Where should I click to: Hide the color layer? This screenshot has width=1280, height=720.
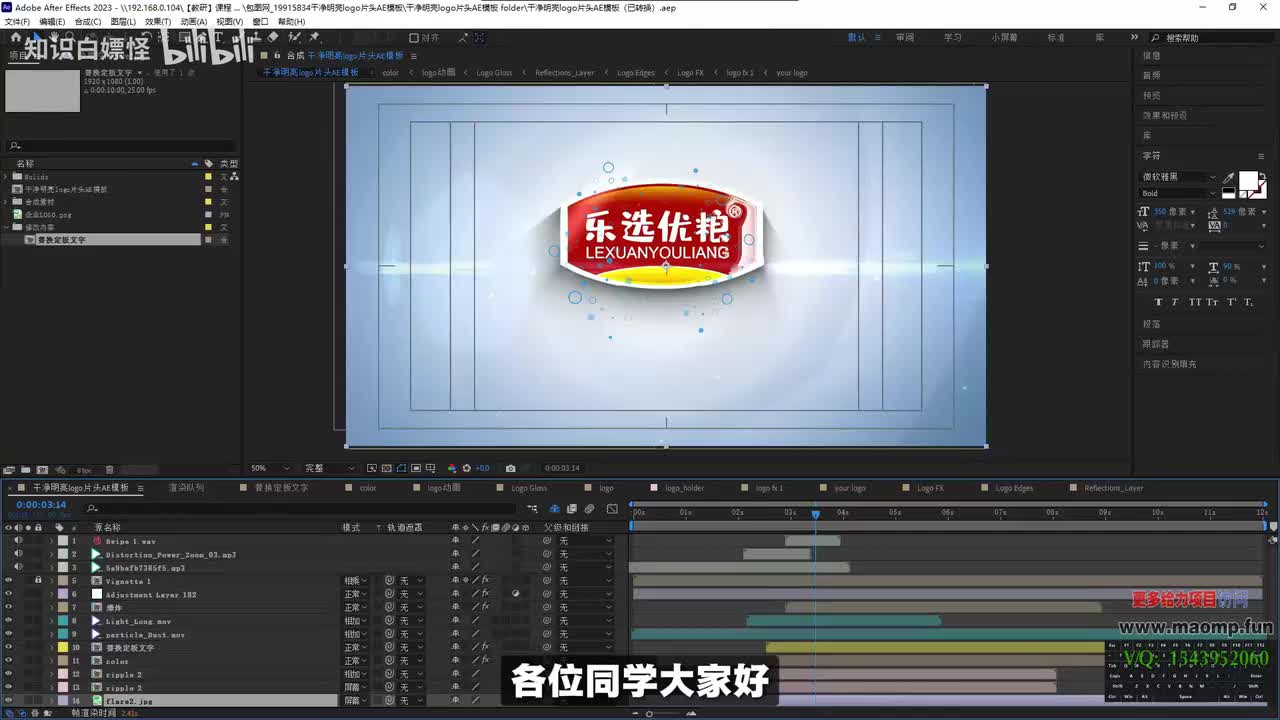tap(9, 661)
